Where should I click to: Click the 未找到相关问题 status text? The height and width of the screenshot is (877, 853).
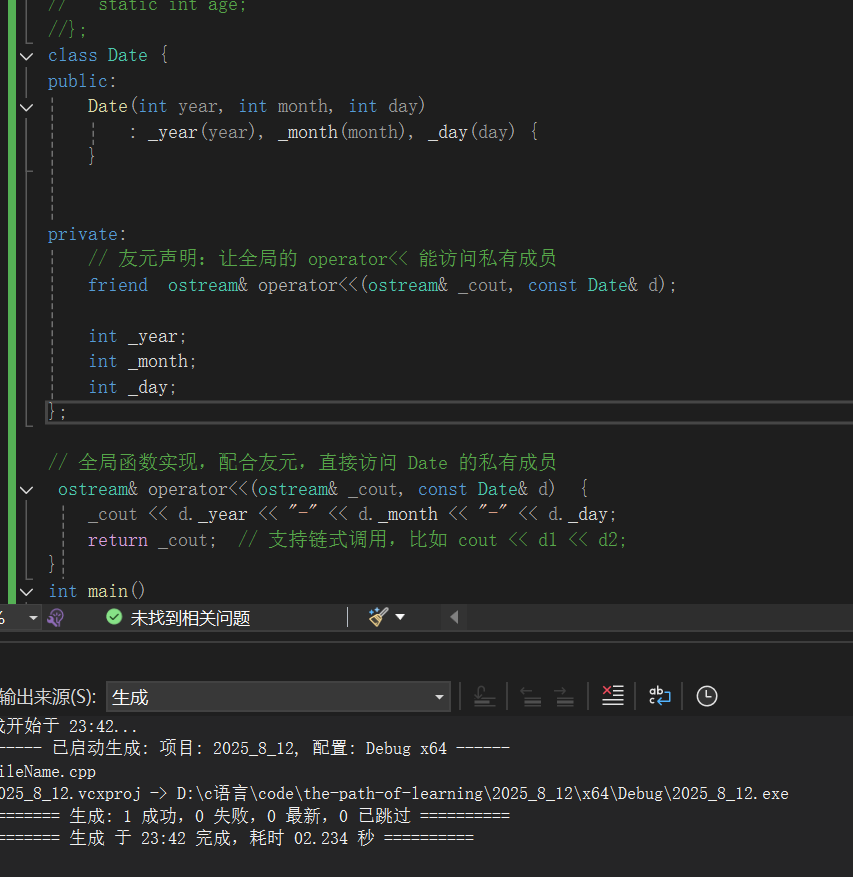pyautogui.click(x=190, y=618)
